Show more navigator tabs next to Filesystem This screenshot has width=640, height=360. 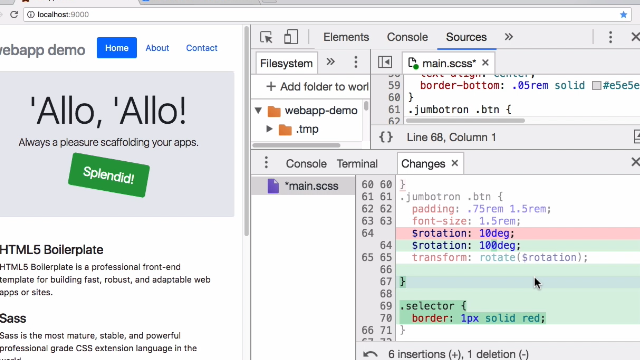coord(330,62)
